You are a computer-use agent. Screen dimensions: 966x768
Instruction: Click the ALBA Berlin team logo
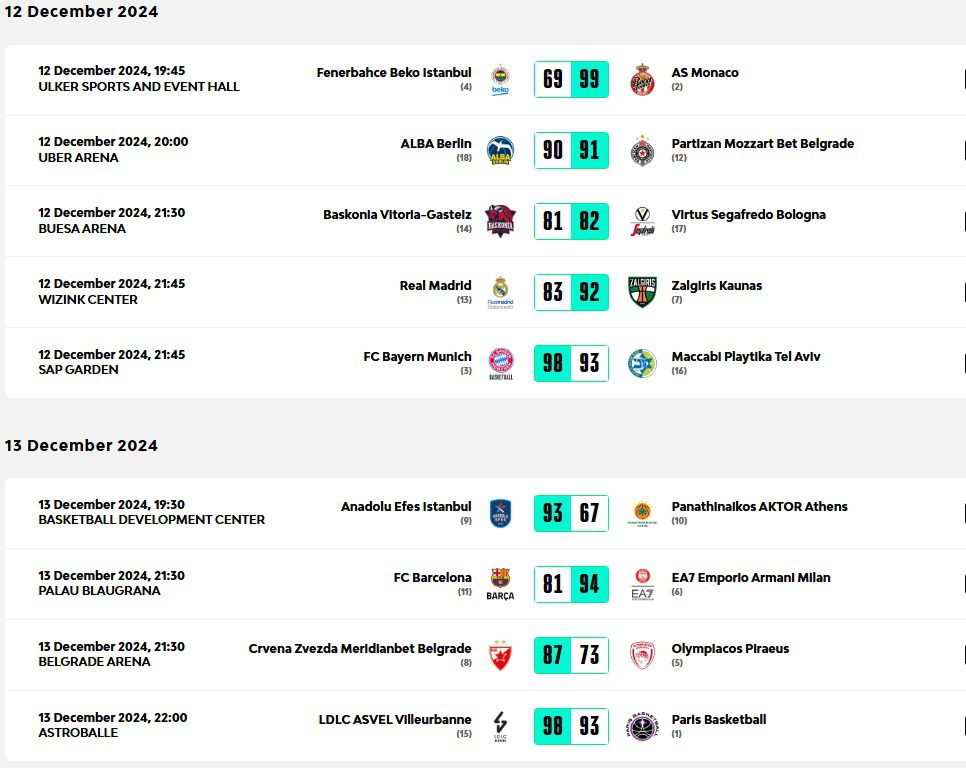(x=500, y=151)
